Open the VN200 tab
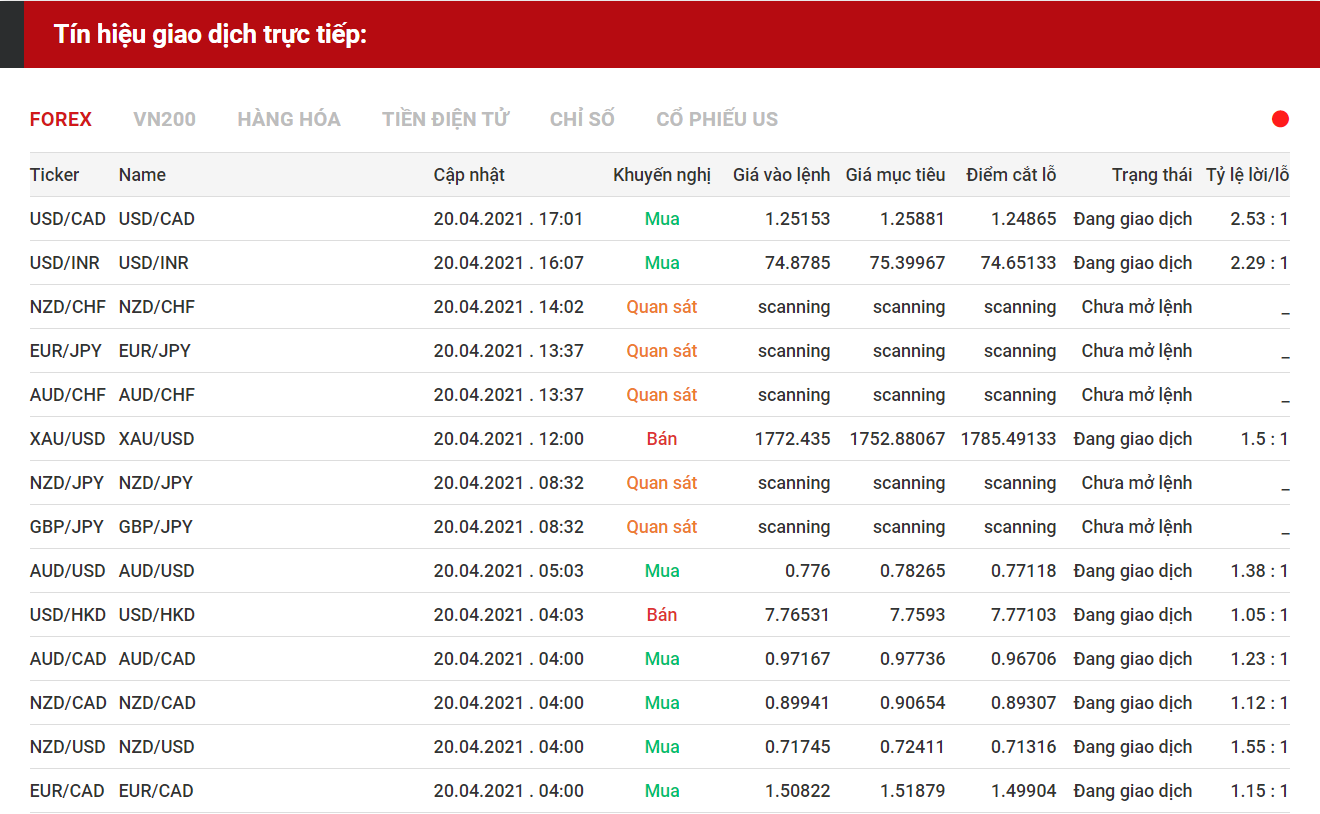This screenshot has width=1320, height=814. click(x=165, y=119)
